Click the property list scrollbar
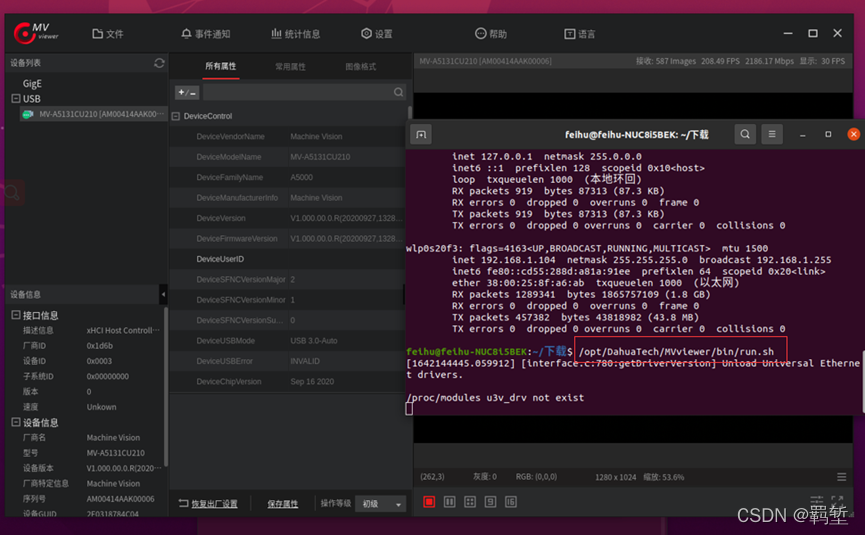 pyautogui.click(x=409, y=113)
